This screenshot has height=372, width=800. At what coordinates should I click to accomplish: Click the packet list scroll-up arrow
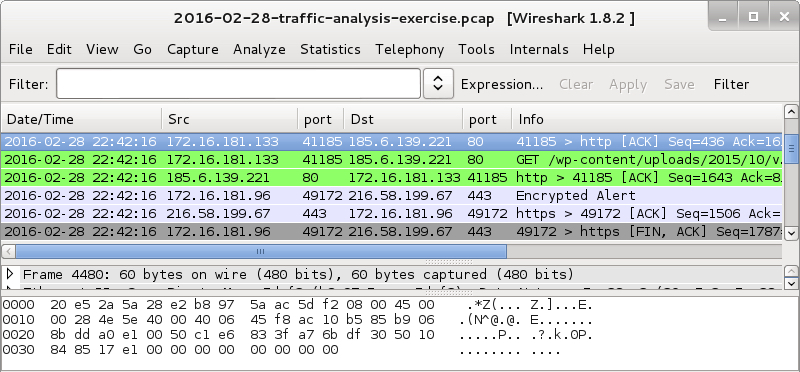point(791,112)
